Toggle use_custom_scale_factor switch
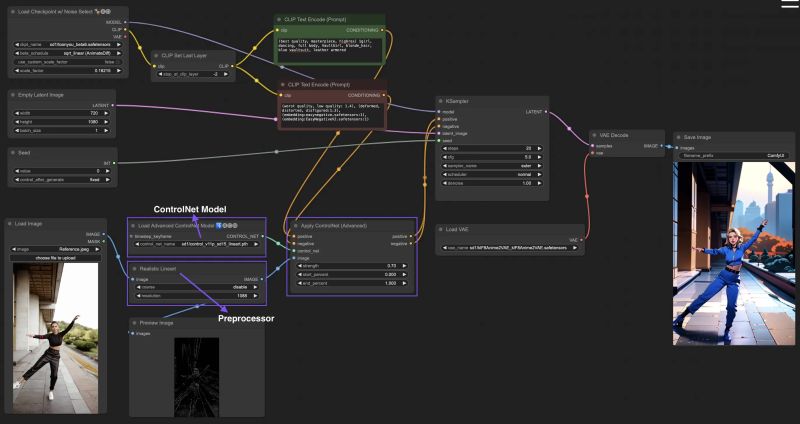 pyautogui.click(x=68, y=62)
